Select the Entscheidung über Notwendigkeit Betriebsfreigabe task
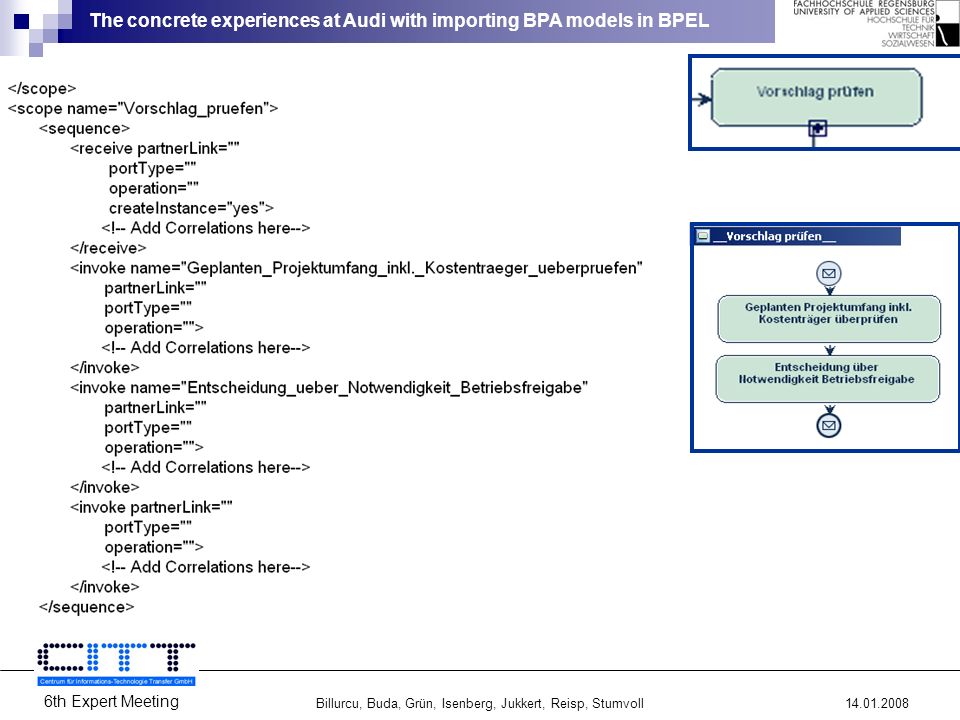Screen dimensions: 960x720 827,378
